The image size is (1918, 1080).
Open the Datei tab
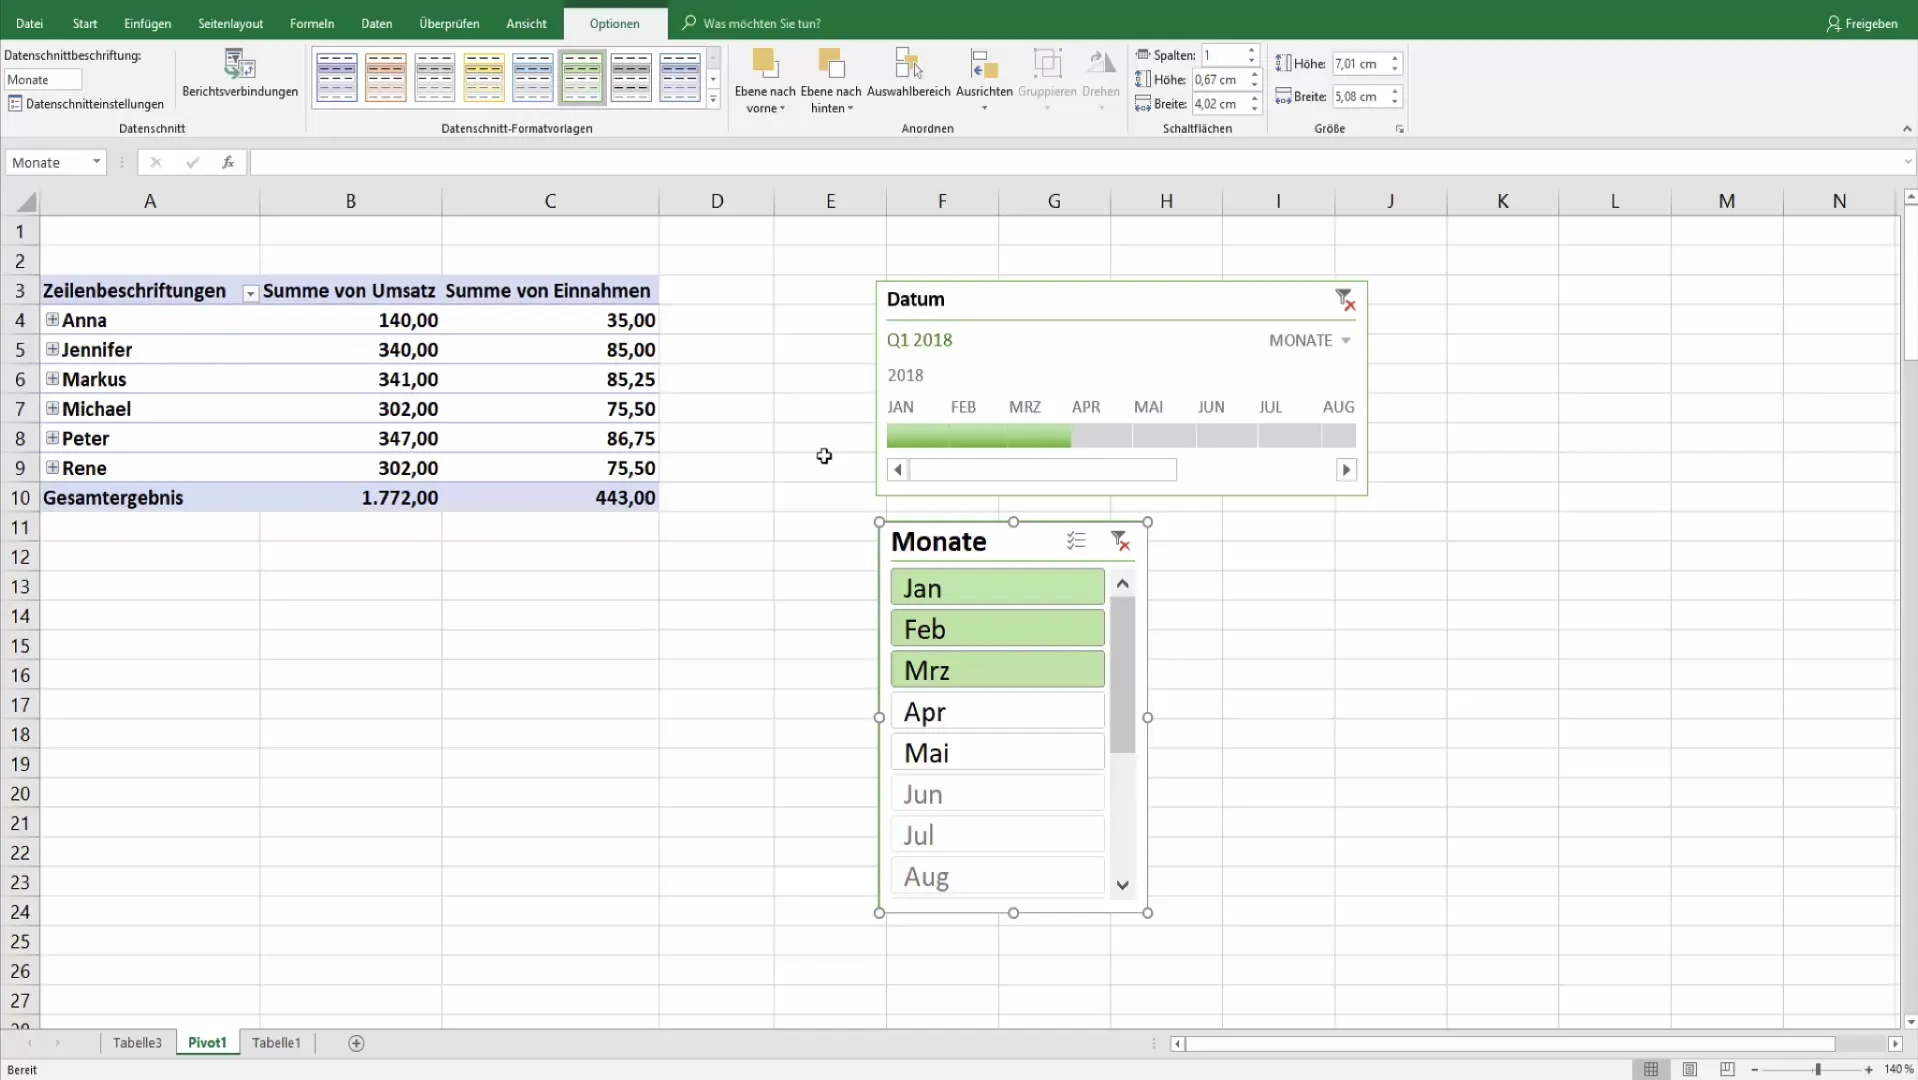tap(29, 23)
